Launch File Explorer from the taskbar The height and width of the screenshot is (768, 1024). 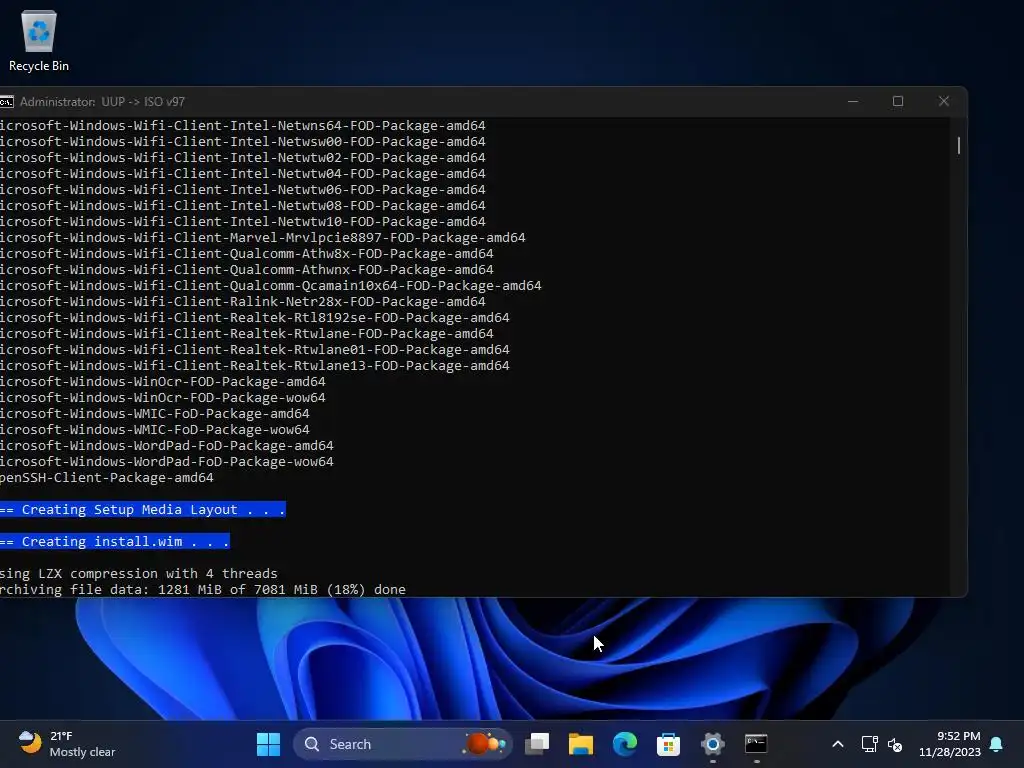click(581, 744)
